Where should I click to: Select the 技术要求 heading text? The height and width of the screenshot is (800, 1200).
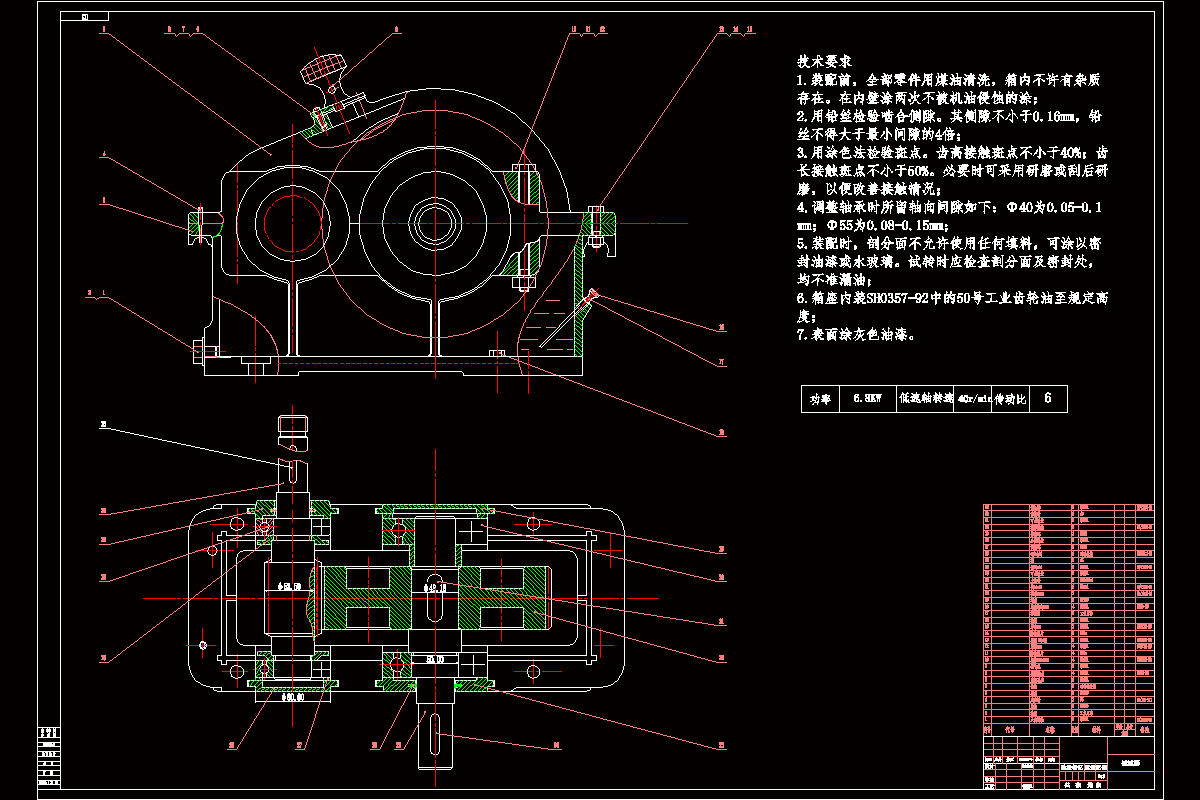pyautogui.click(x=824, y=62)
